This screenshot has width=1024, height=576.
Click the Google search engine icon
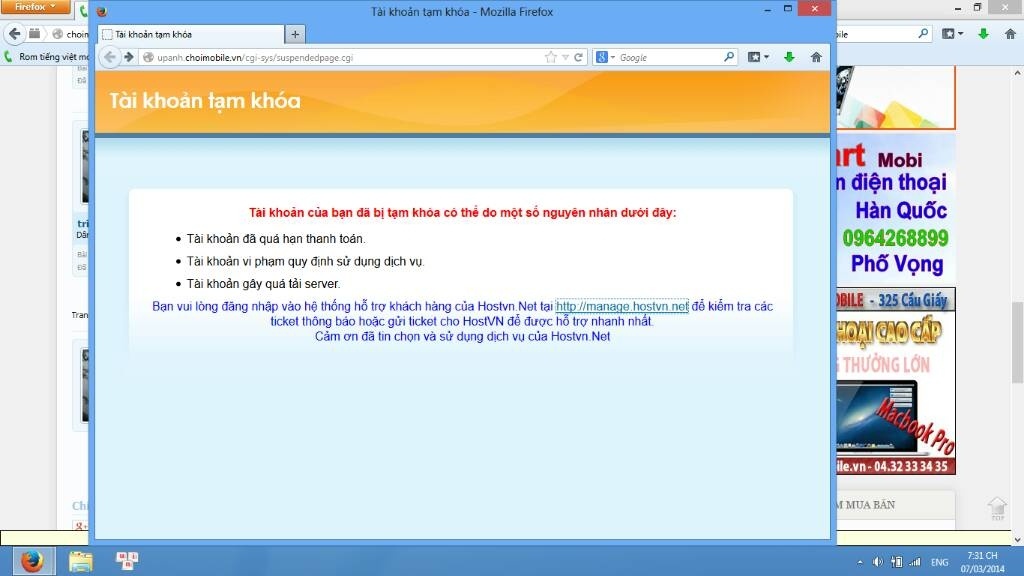601,57
